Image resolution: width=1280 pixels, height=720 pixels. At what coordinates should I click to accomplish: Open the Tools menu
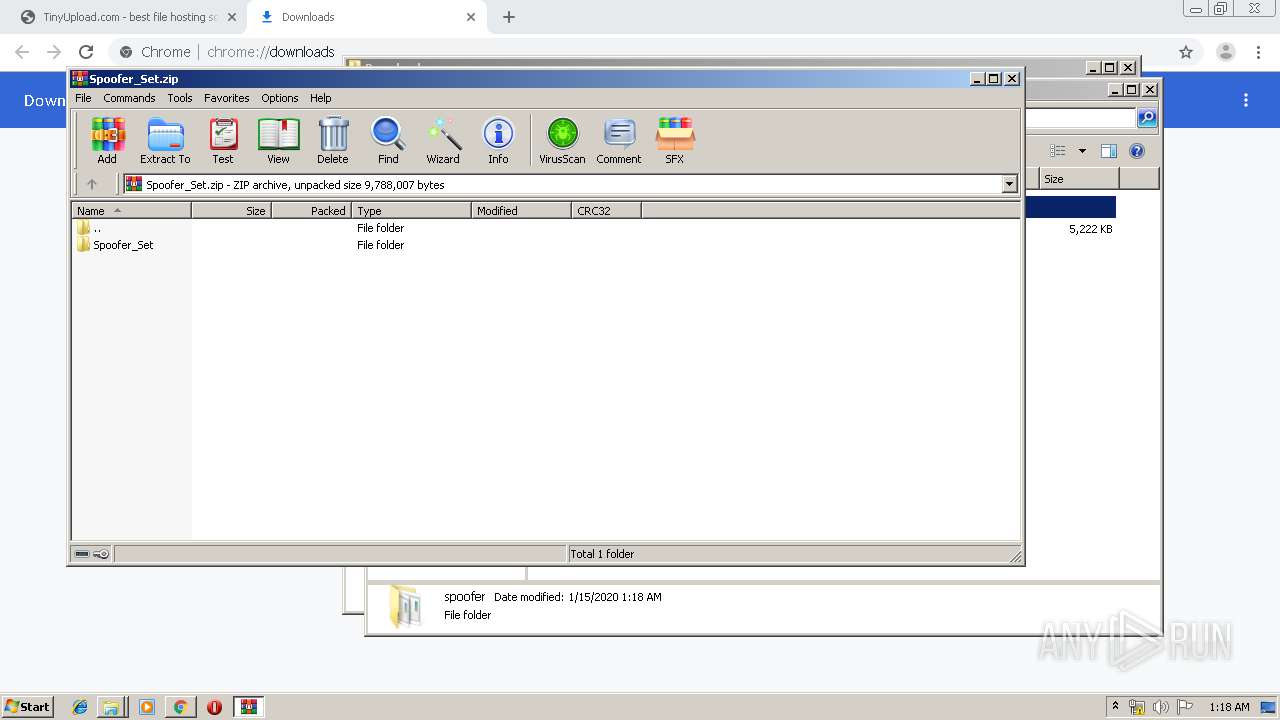click(x=180, y=98)
